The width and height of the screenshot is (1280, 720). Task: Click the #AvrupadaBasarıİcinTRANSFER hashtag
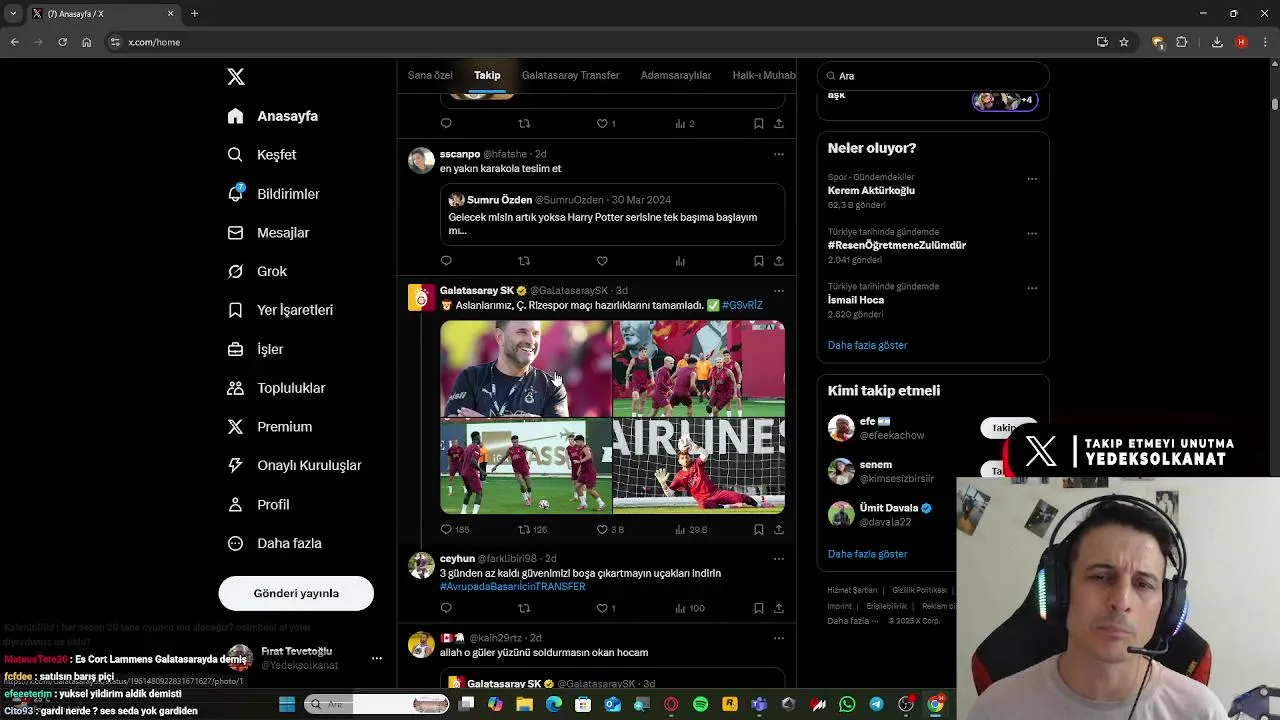512,586
